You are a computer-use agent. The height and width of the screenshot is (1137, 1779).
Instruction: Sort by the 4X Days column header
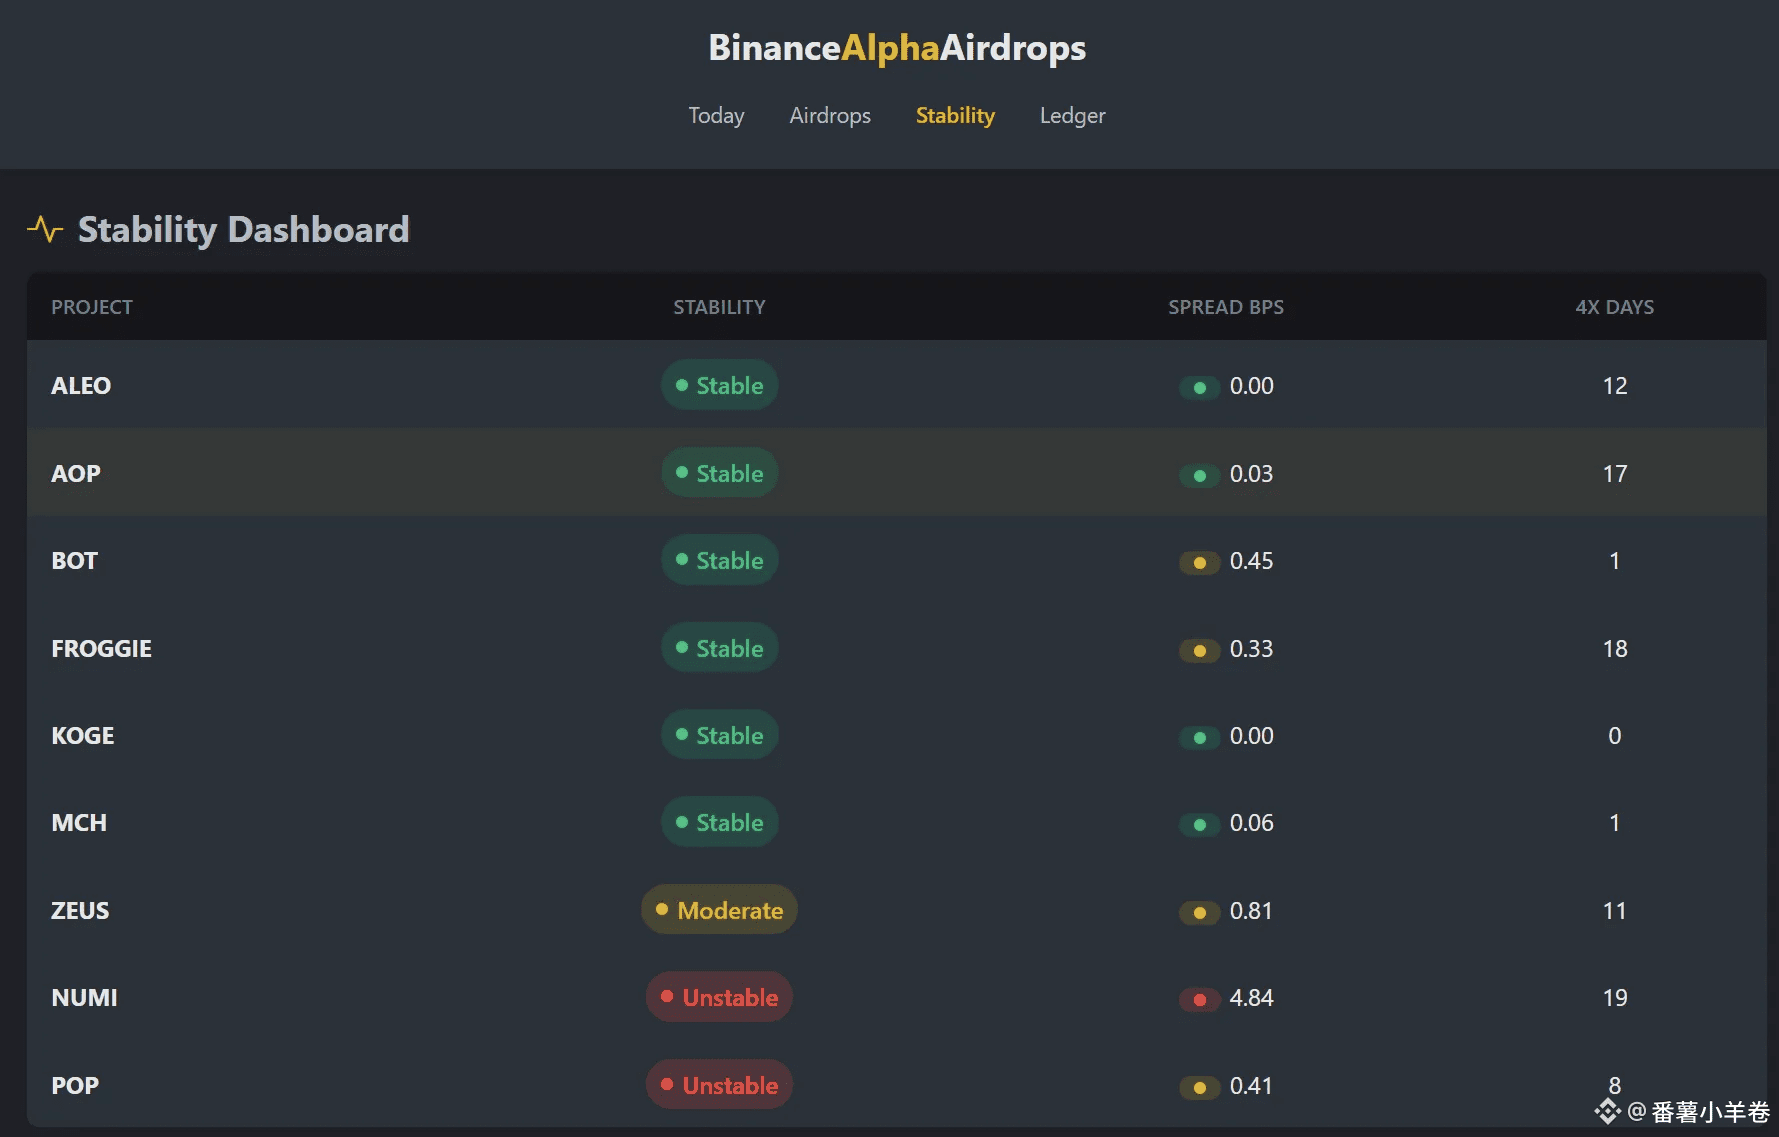coord(1614,307)
